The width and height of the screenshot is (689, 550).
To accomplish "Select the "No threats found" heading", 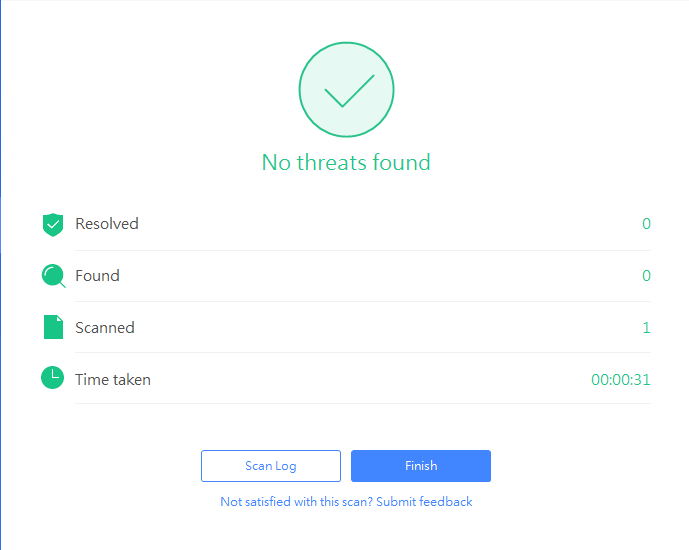I will coord(346,162).
